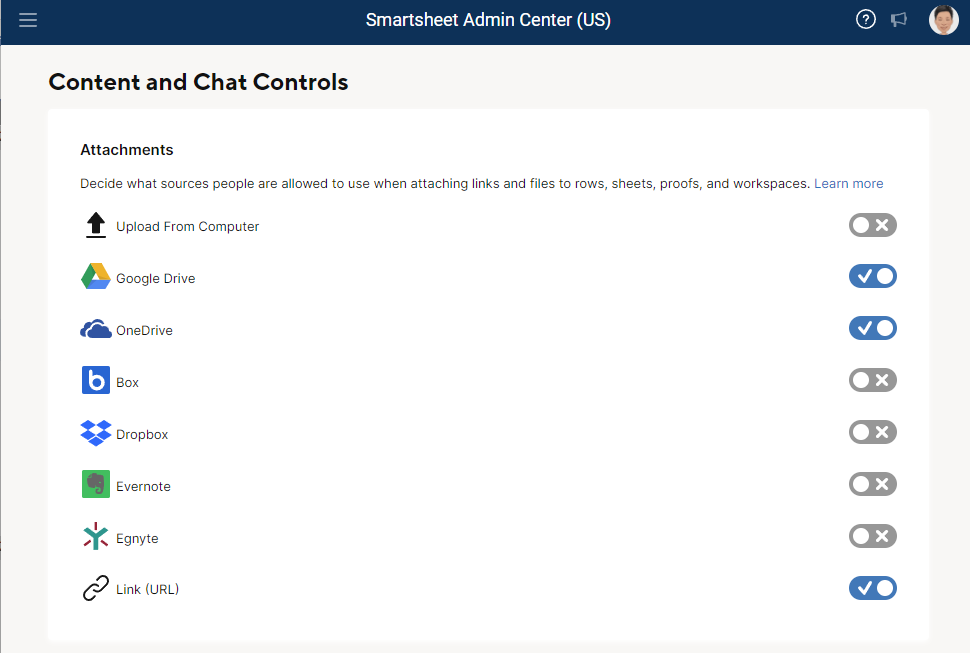This screenshot has width=970, height=653.
Task: Click the Upload From Computer icon
Action: [x=95, y=225]
